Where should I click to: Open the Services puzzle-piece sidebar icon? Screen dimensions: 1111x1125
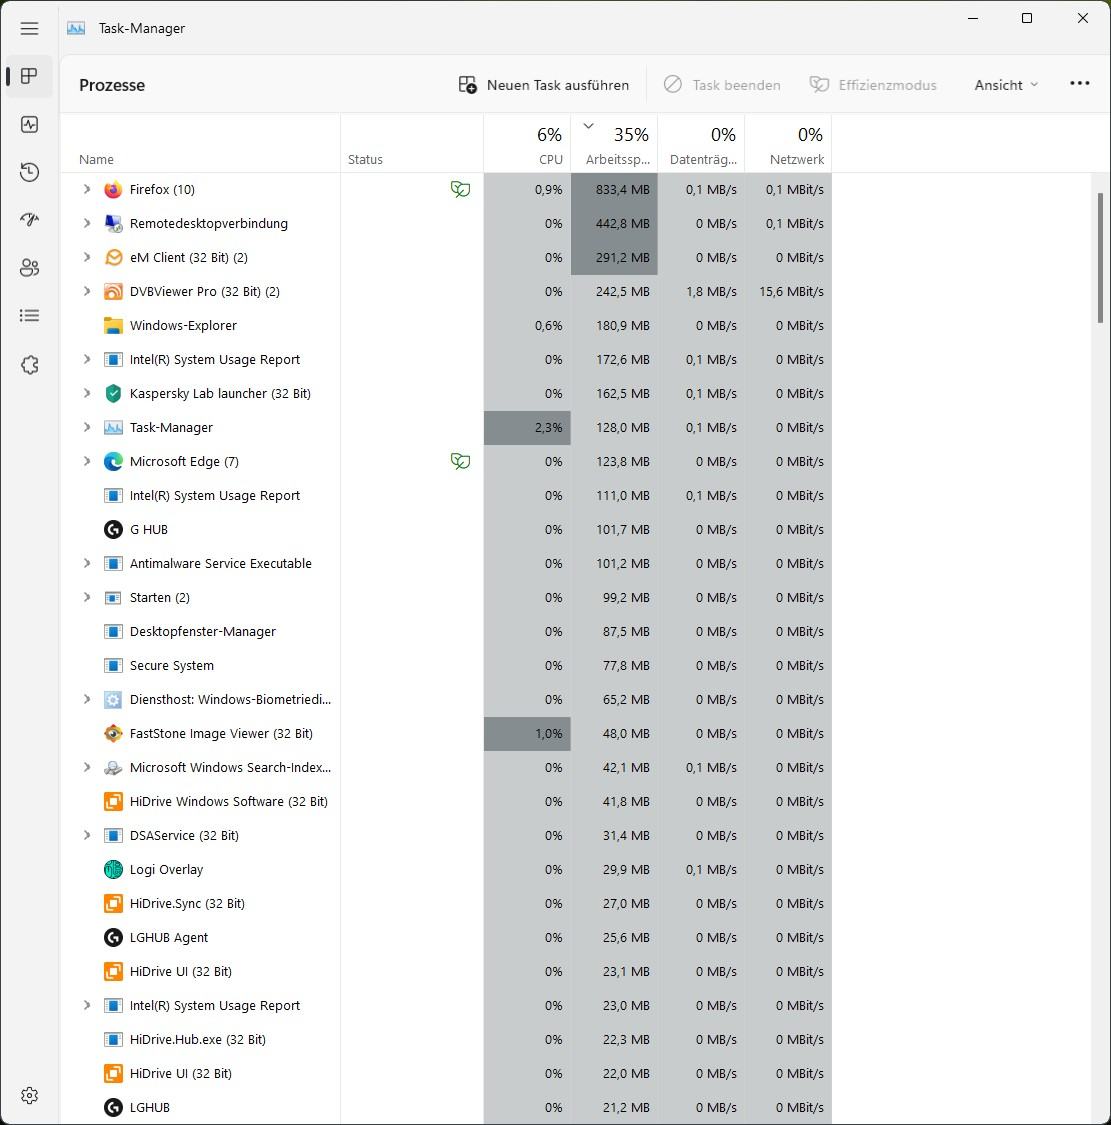tap(29, 365)
